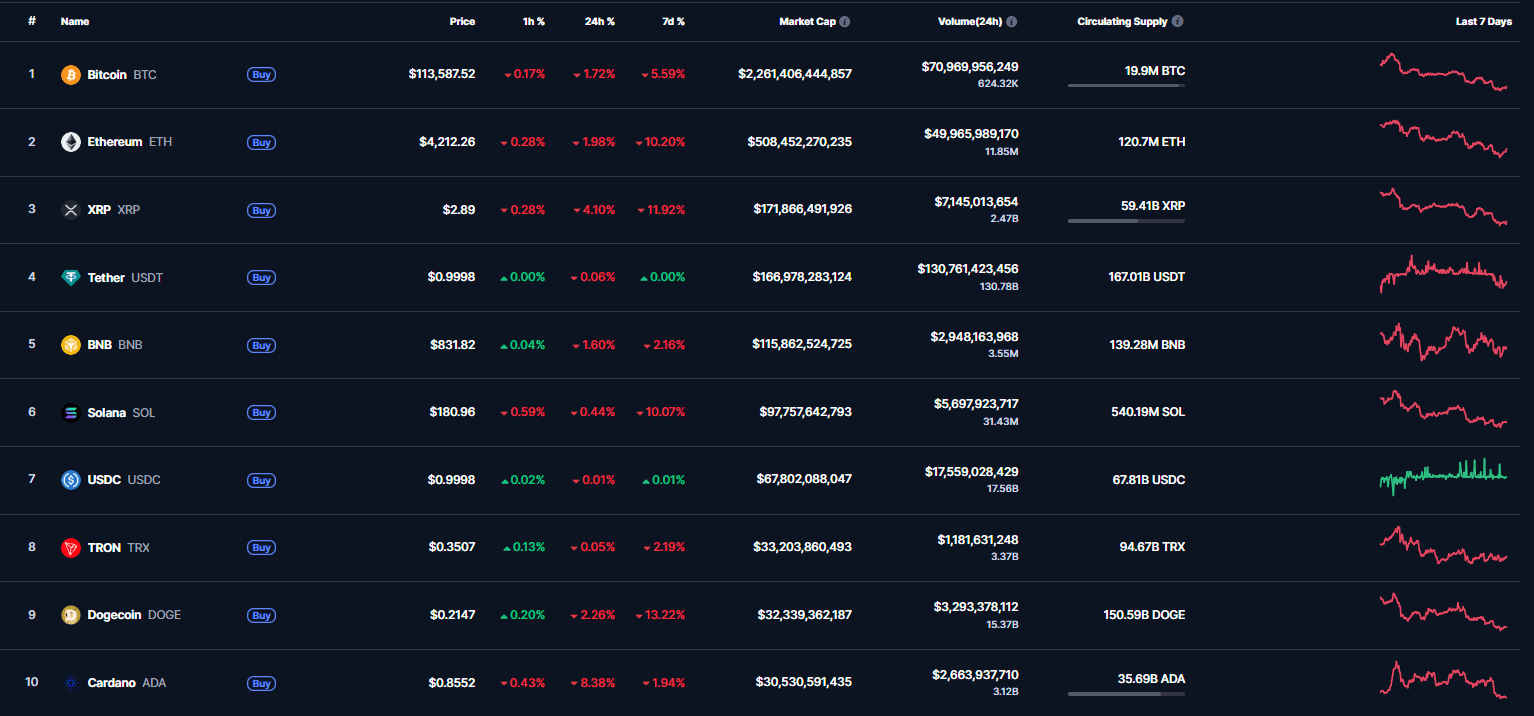The height and width of the screenshot is (716, 1534).
Task: Open the Circulating Supply info tooltip icon
Action: (1177, 21)
